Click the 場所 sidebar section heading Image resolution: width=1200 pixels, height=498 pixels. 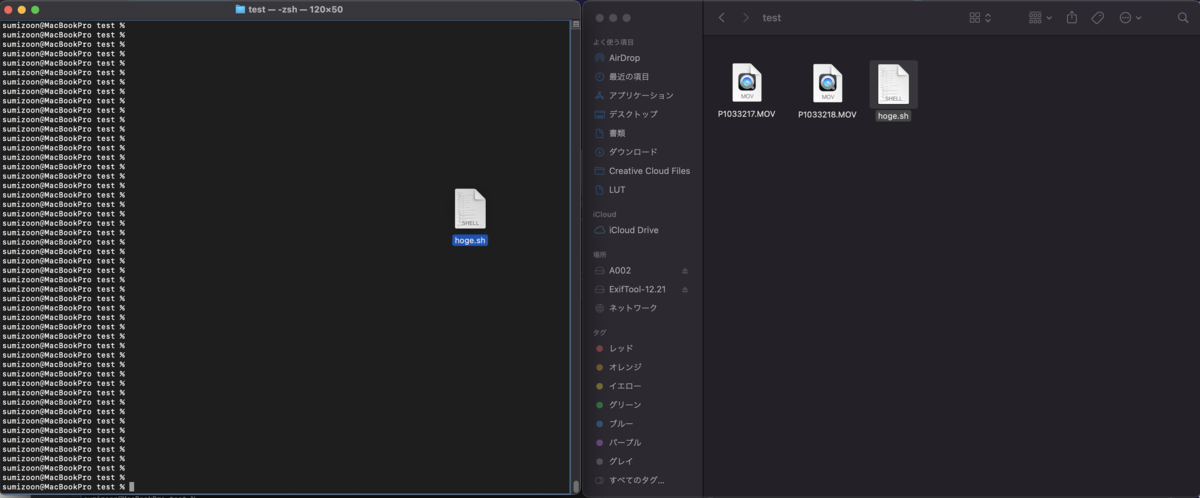pos(600,255)
